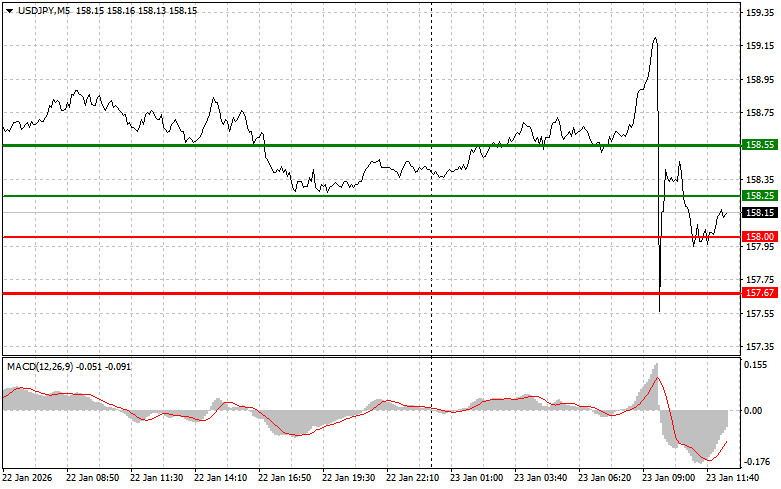Click the -0.176 MACD scale value

pos(755,462)
